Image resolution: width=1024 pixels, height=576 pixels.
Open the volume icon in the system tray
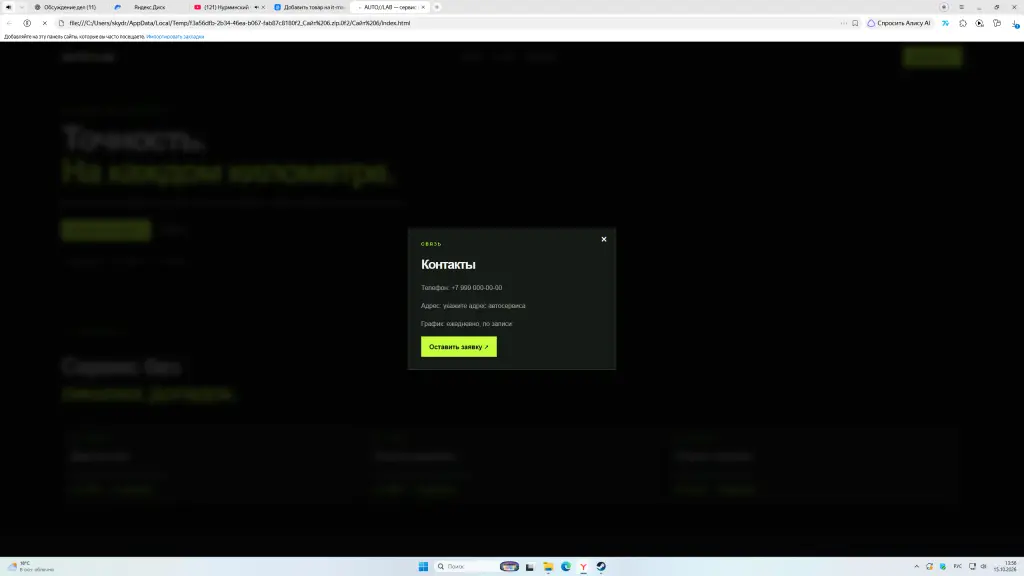pyautogui.click(x=984, y=566)
